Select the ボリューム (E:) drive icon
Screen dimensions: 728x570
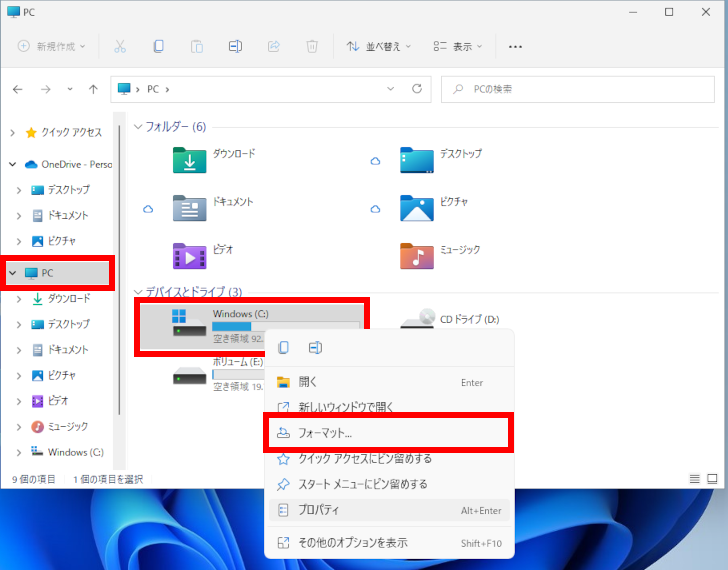189,376
